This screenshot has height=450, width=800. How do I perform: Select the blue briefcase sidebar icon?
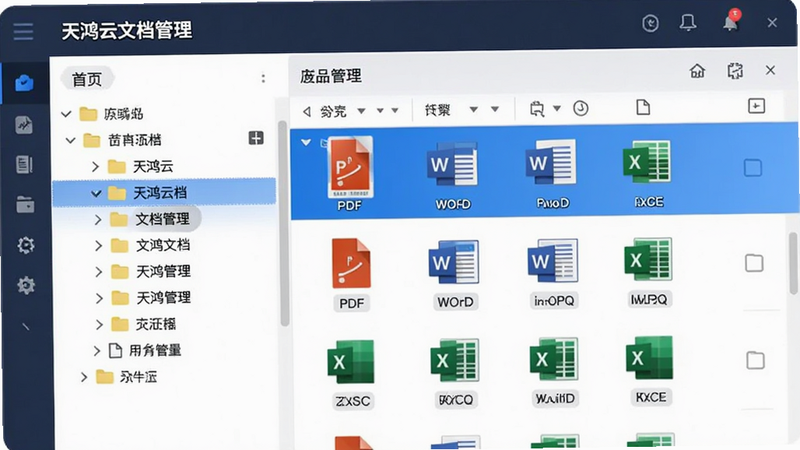[24, 83]
